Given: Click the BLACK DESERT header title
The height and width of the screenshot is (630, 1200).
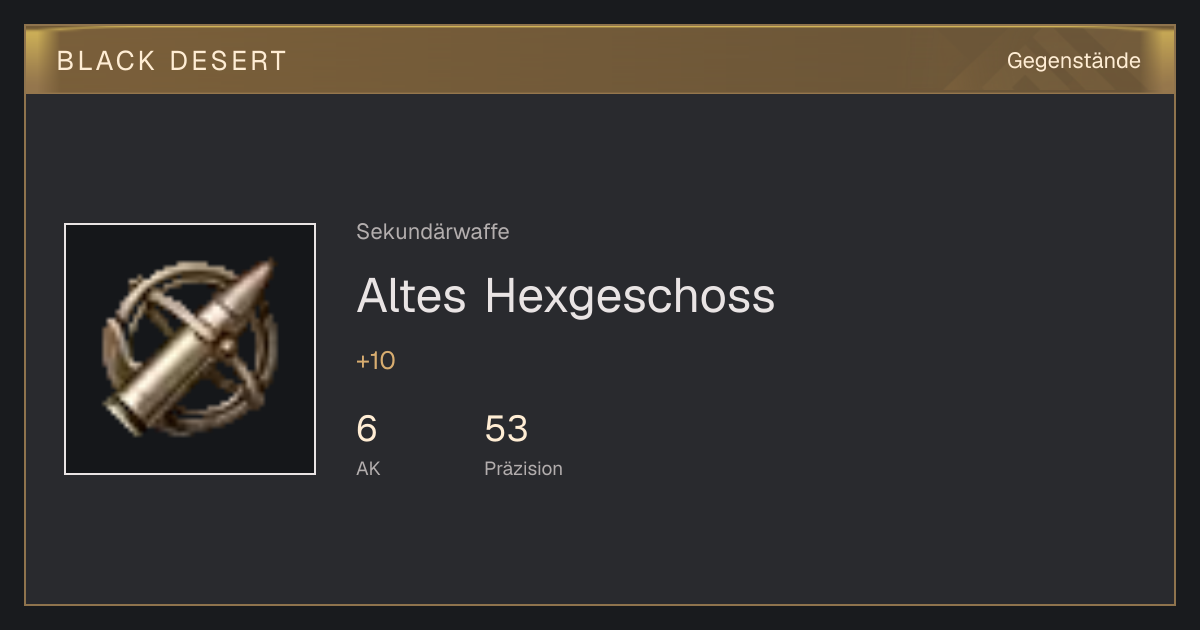Looking at the screenshot, I should coord(172,61).
